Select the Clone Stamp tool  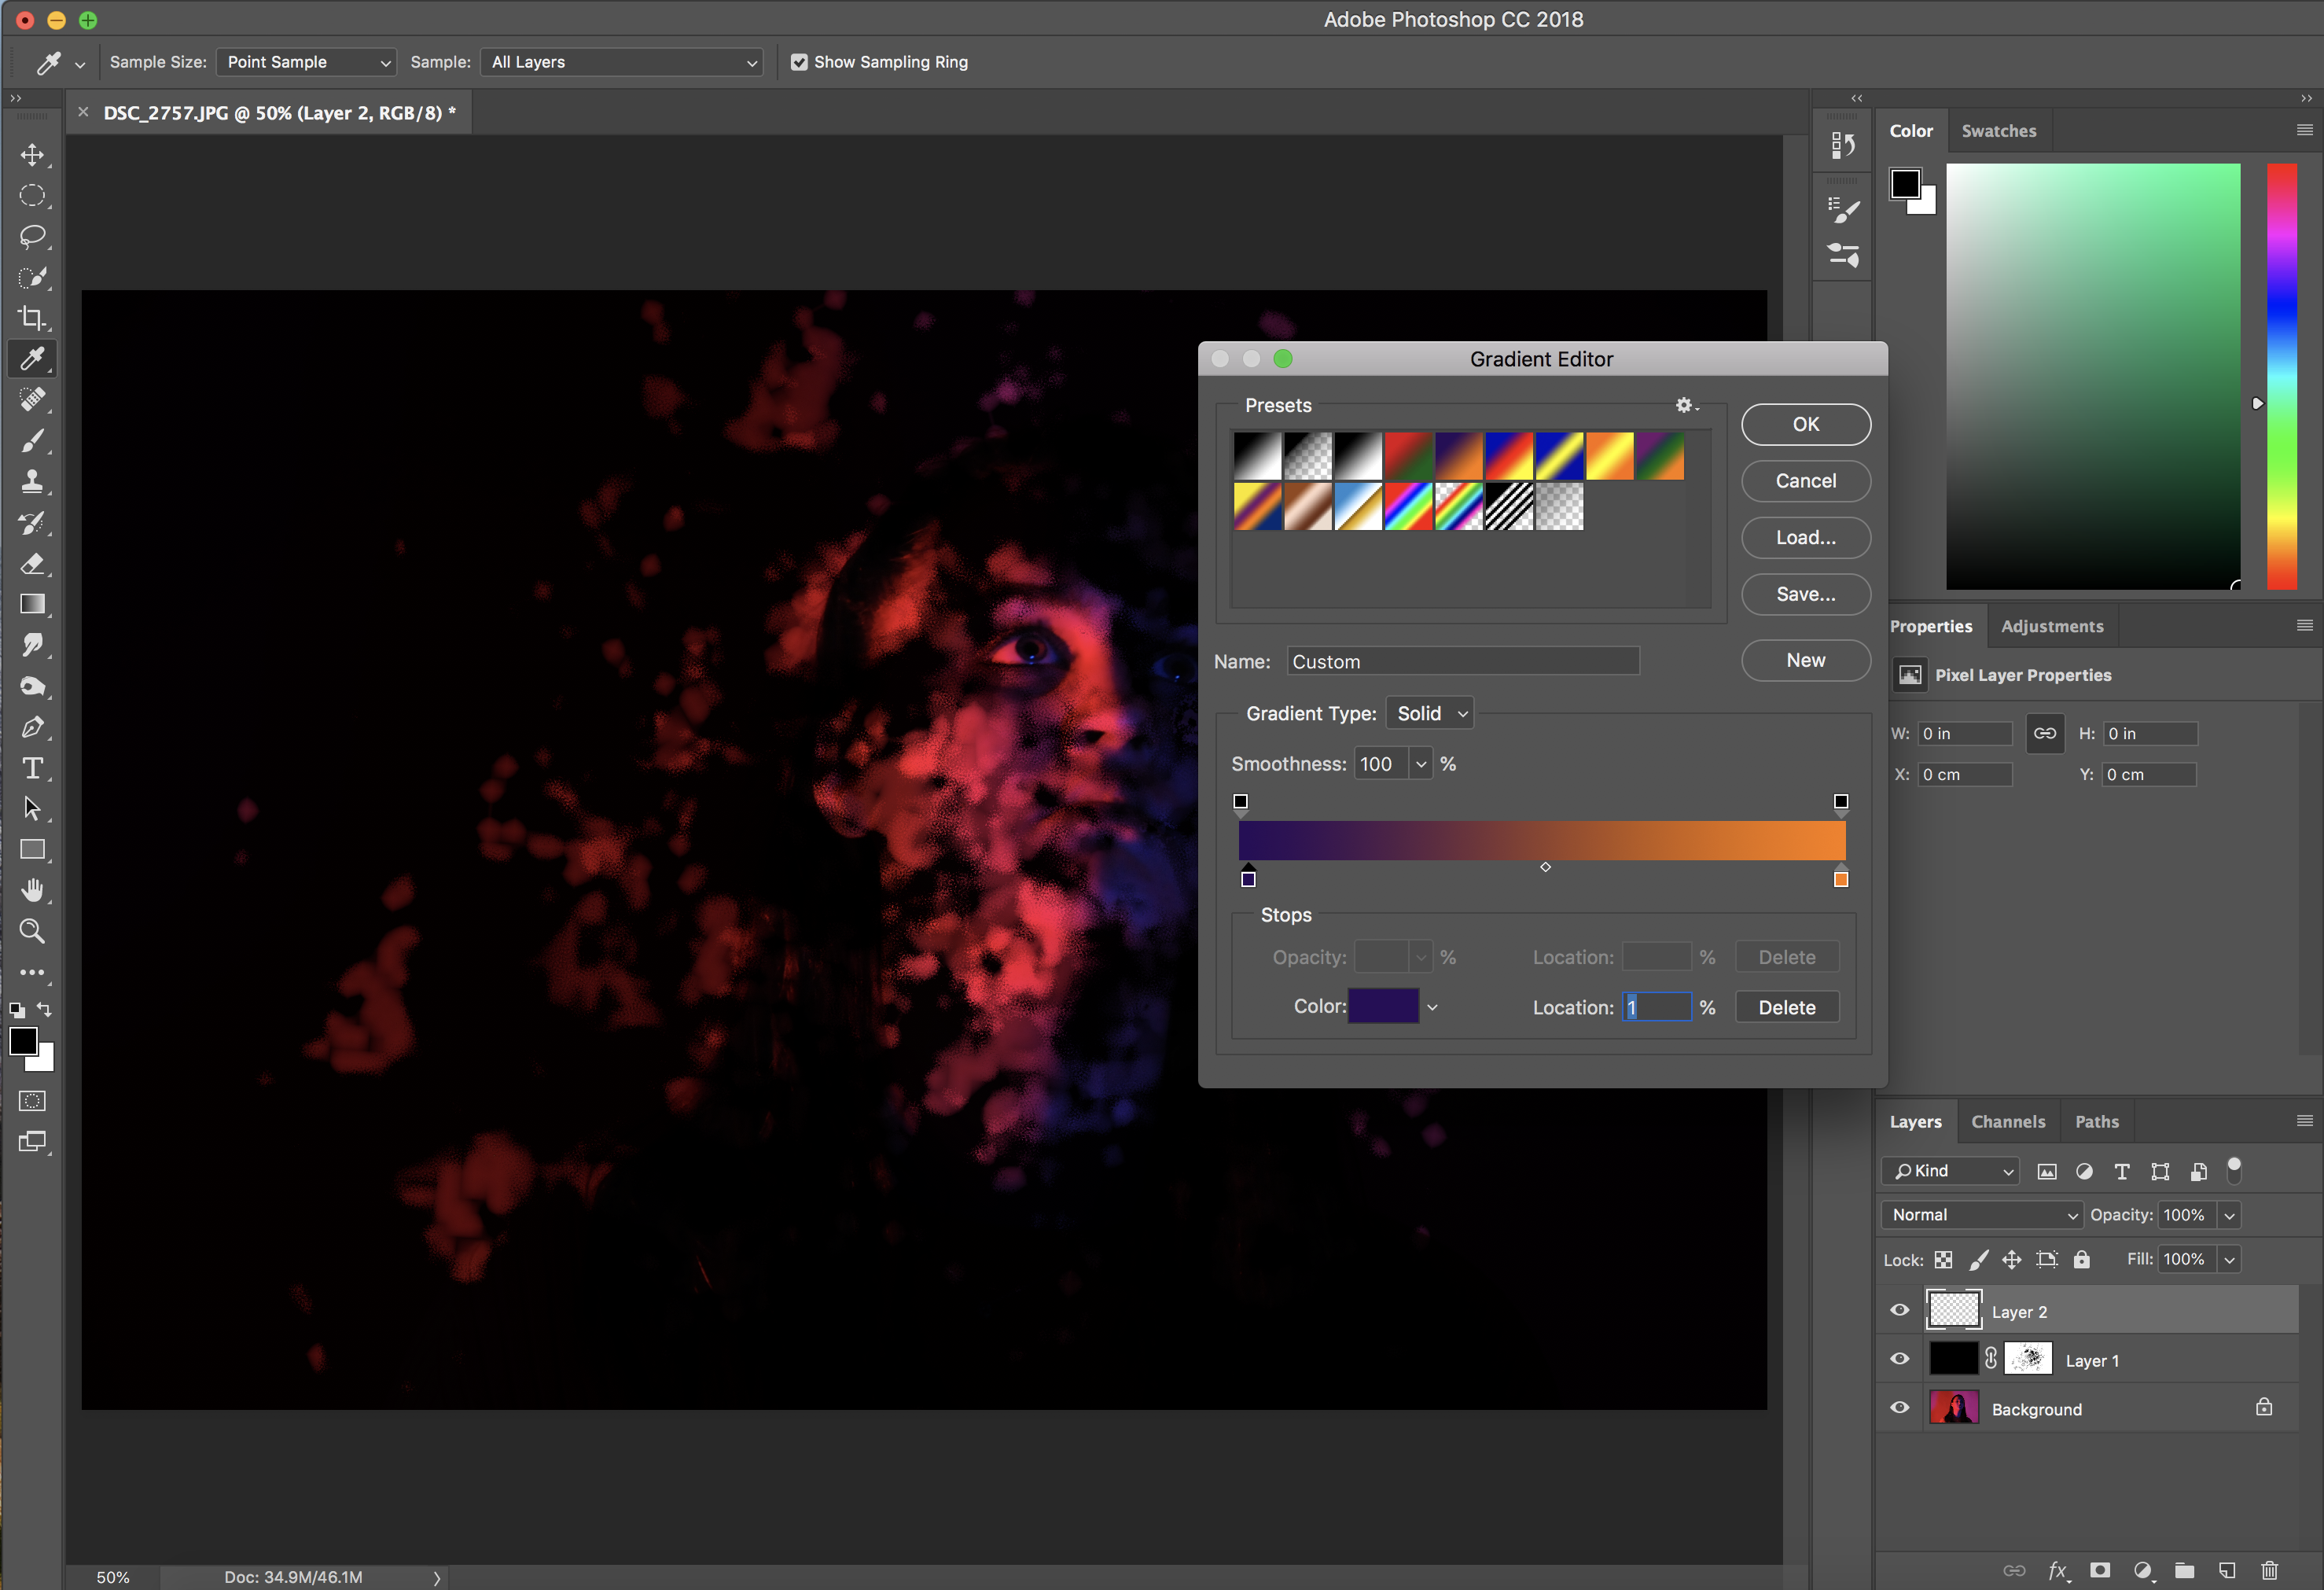point(32,482)
